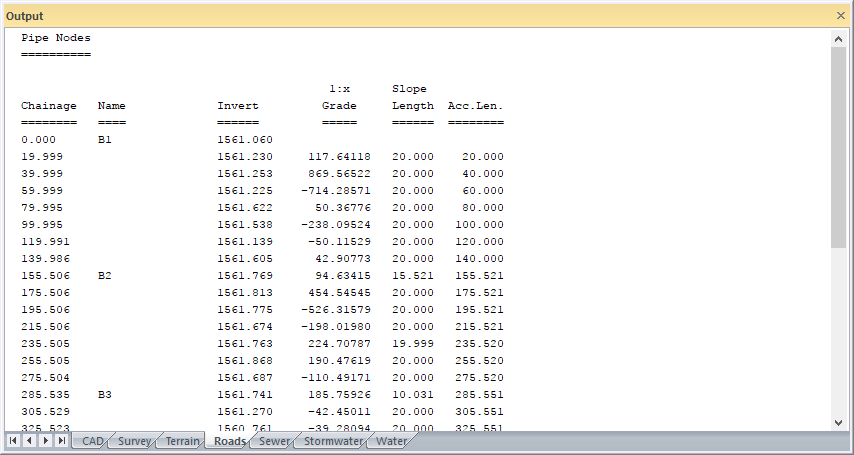Close the Output panel
Viewport: 854px width, 455px height.
click(x=840, y=16)
